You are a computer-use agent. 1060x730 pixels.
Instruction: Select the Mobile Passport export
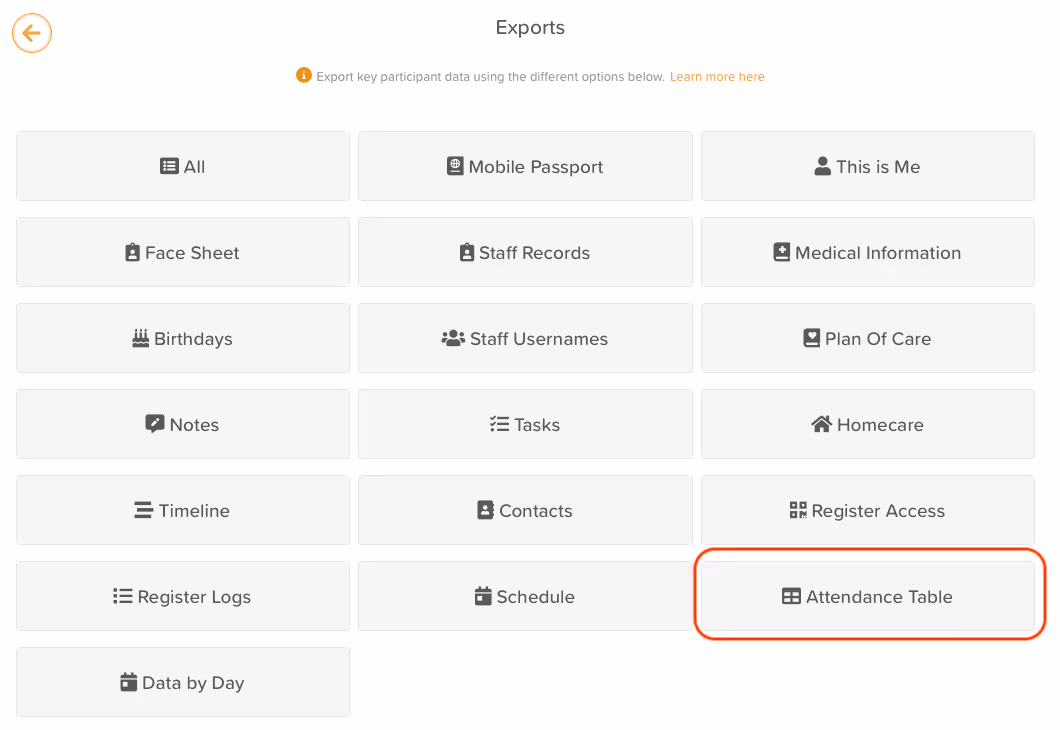point(525,166)
